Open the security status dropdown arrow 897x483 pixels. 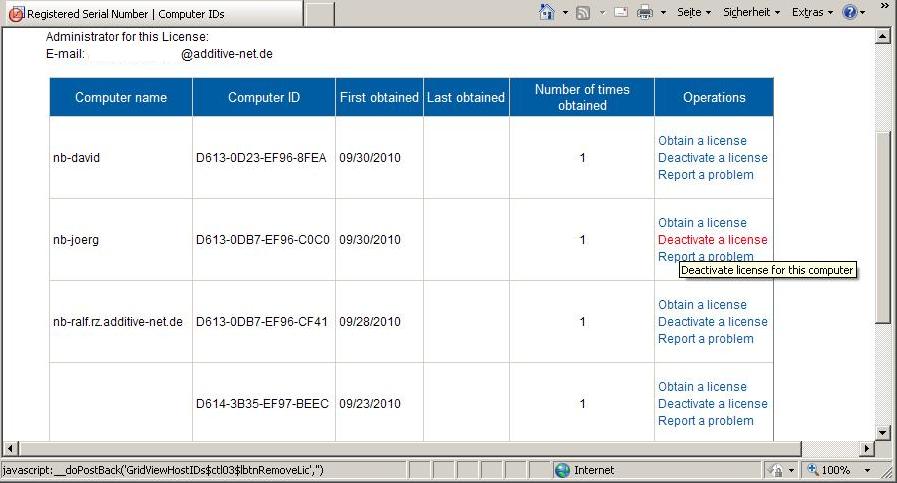pos(791,470)
